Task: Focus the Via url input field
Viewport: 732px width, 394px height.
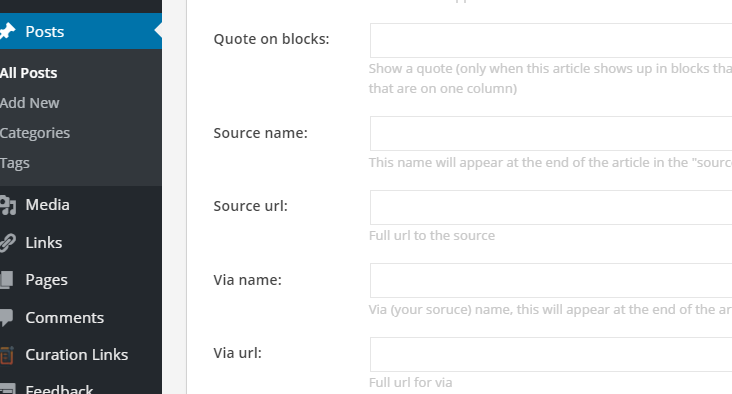Action: tap(551, 354)
